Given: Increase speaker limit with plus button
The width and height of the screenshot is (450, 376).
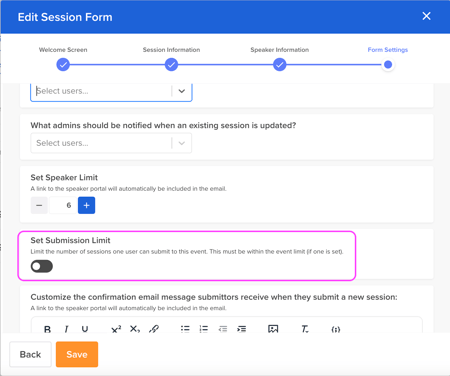Looking at the screenshot, I should click(x=86, y=205).
